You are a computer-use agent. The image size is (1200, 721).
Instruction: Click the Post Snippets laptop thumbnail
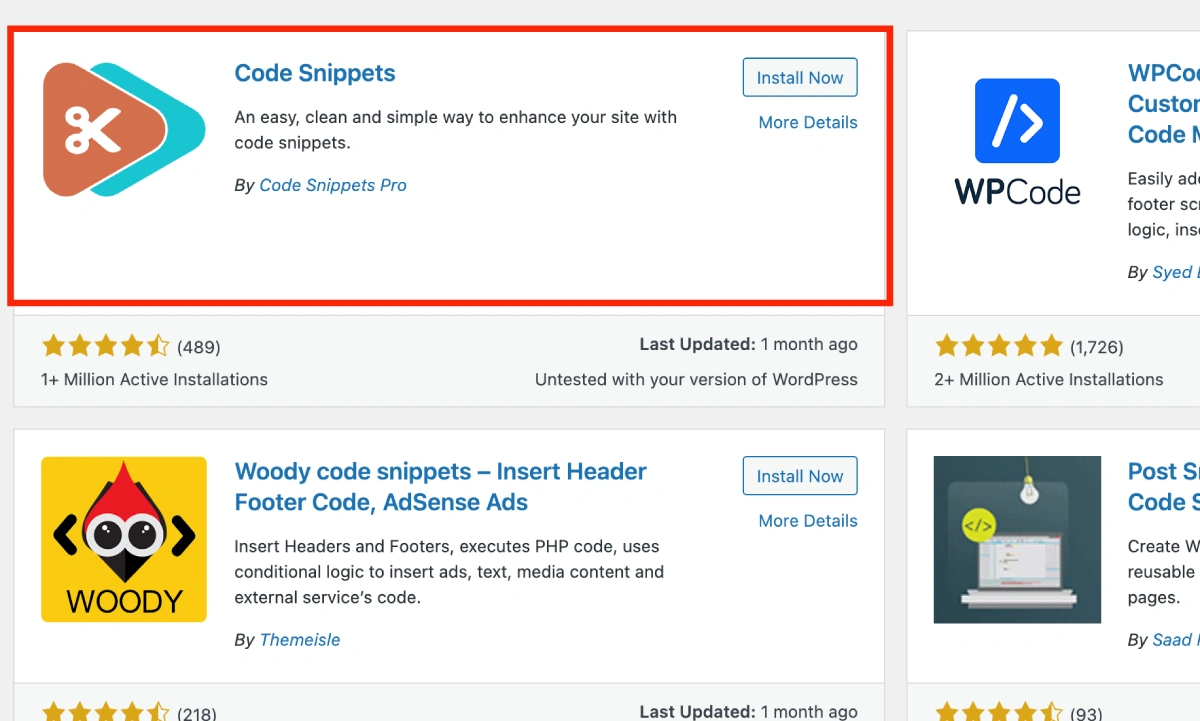pos(1017,540)
